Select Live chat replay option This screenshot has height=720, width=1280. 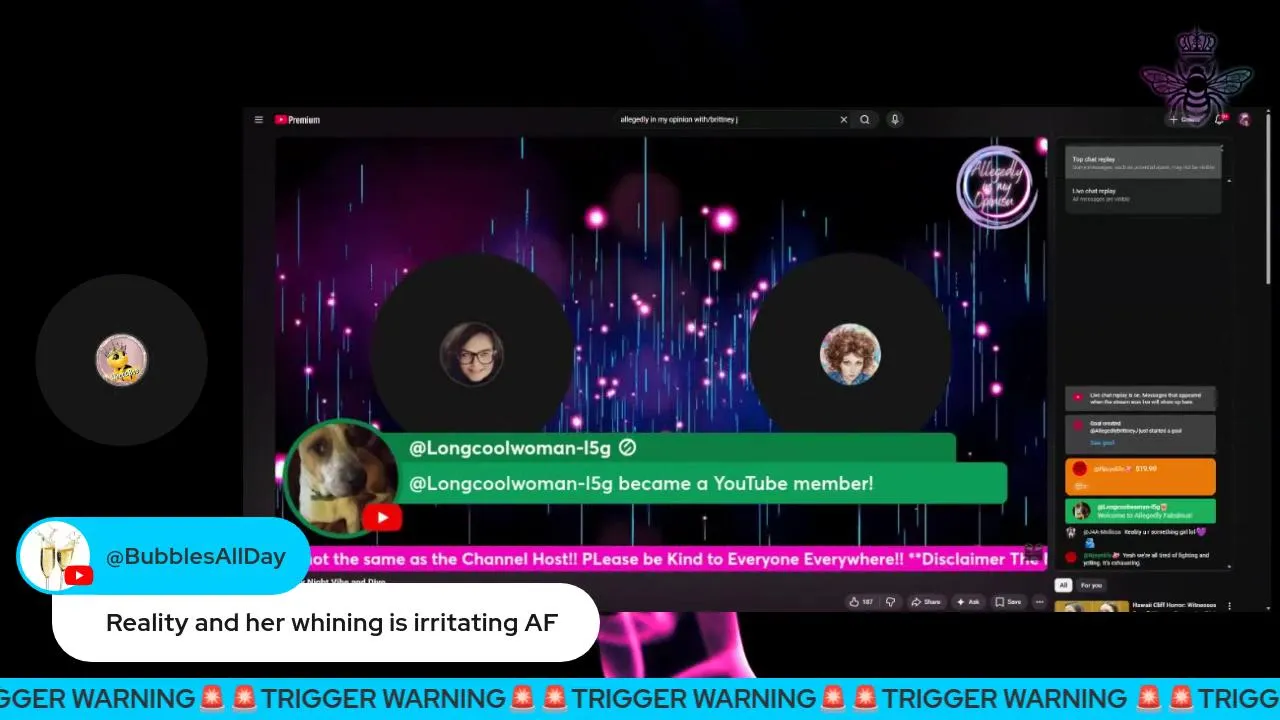pyautogui.click(x=1143, y=194)
